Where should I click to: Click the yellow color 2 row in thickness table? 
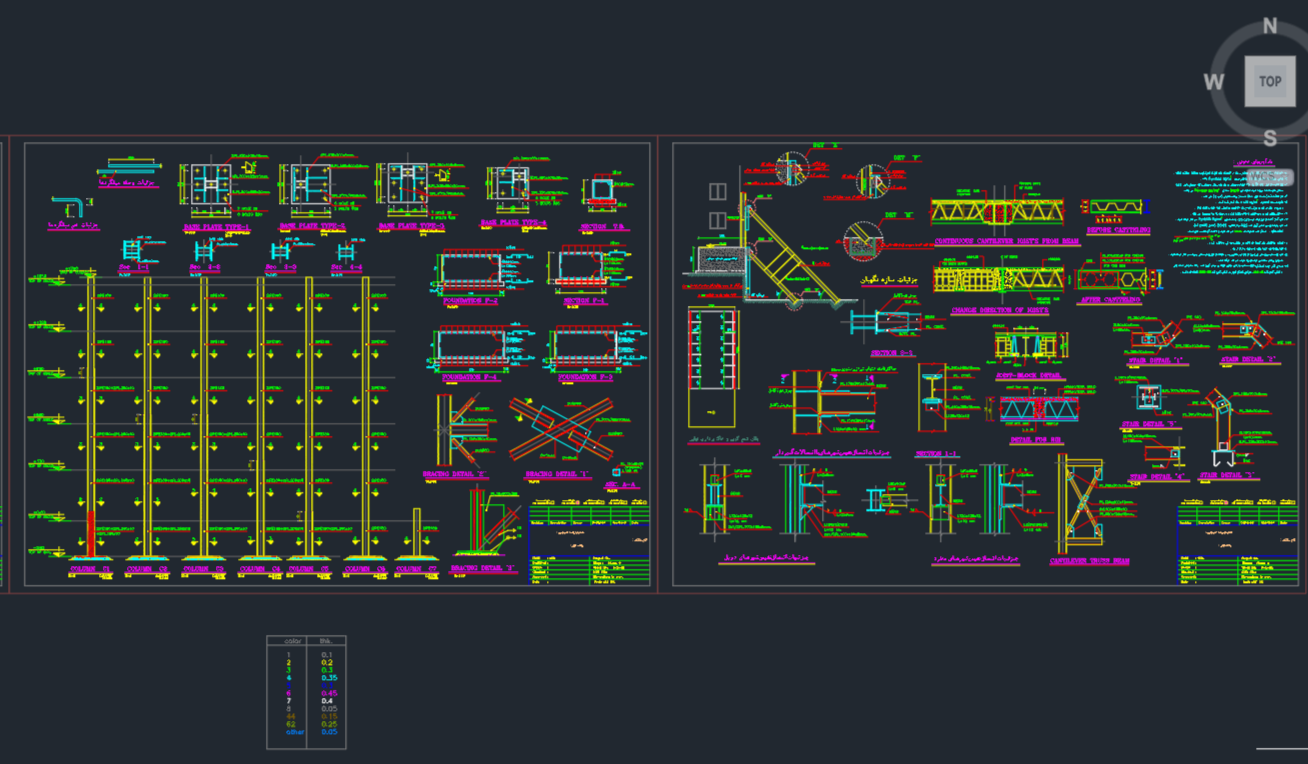(306, 662)
